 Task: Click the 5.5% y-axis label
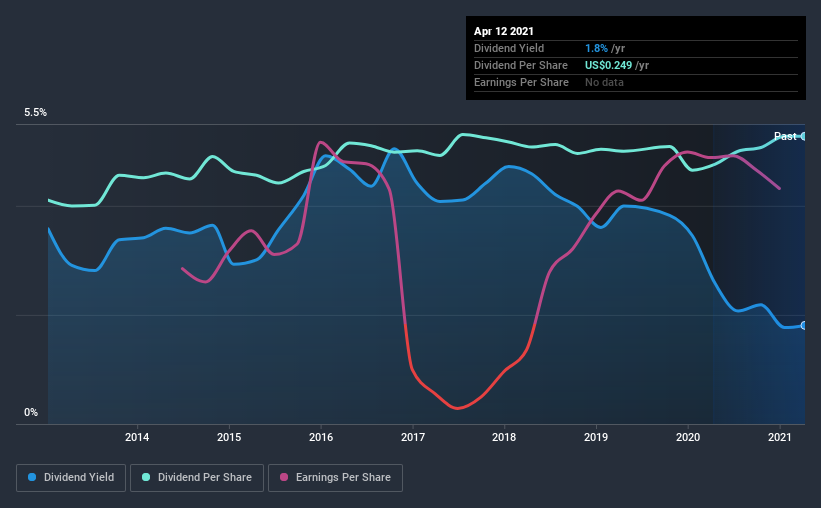[x=35, y=112]
